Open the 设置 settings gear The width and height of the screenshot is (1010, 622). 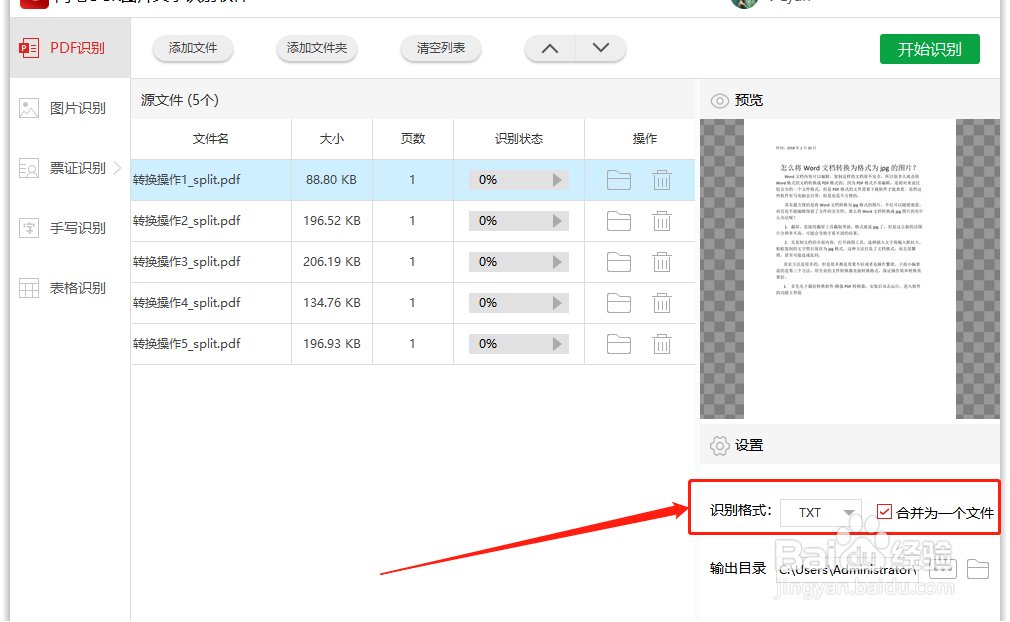(x=733, y=445)
